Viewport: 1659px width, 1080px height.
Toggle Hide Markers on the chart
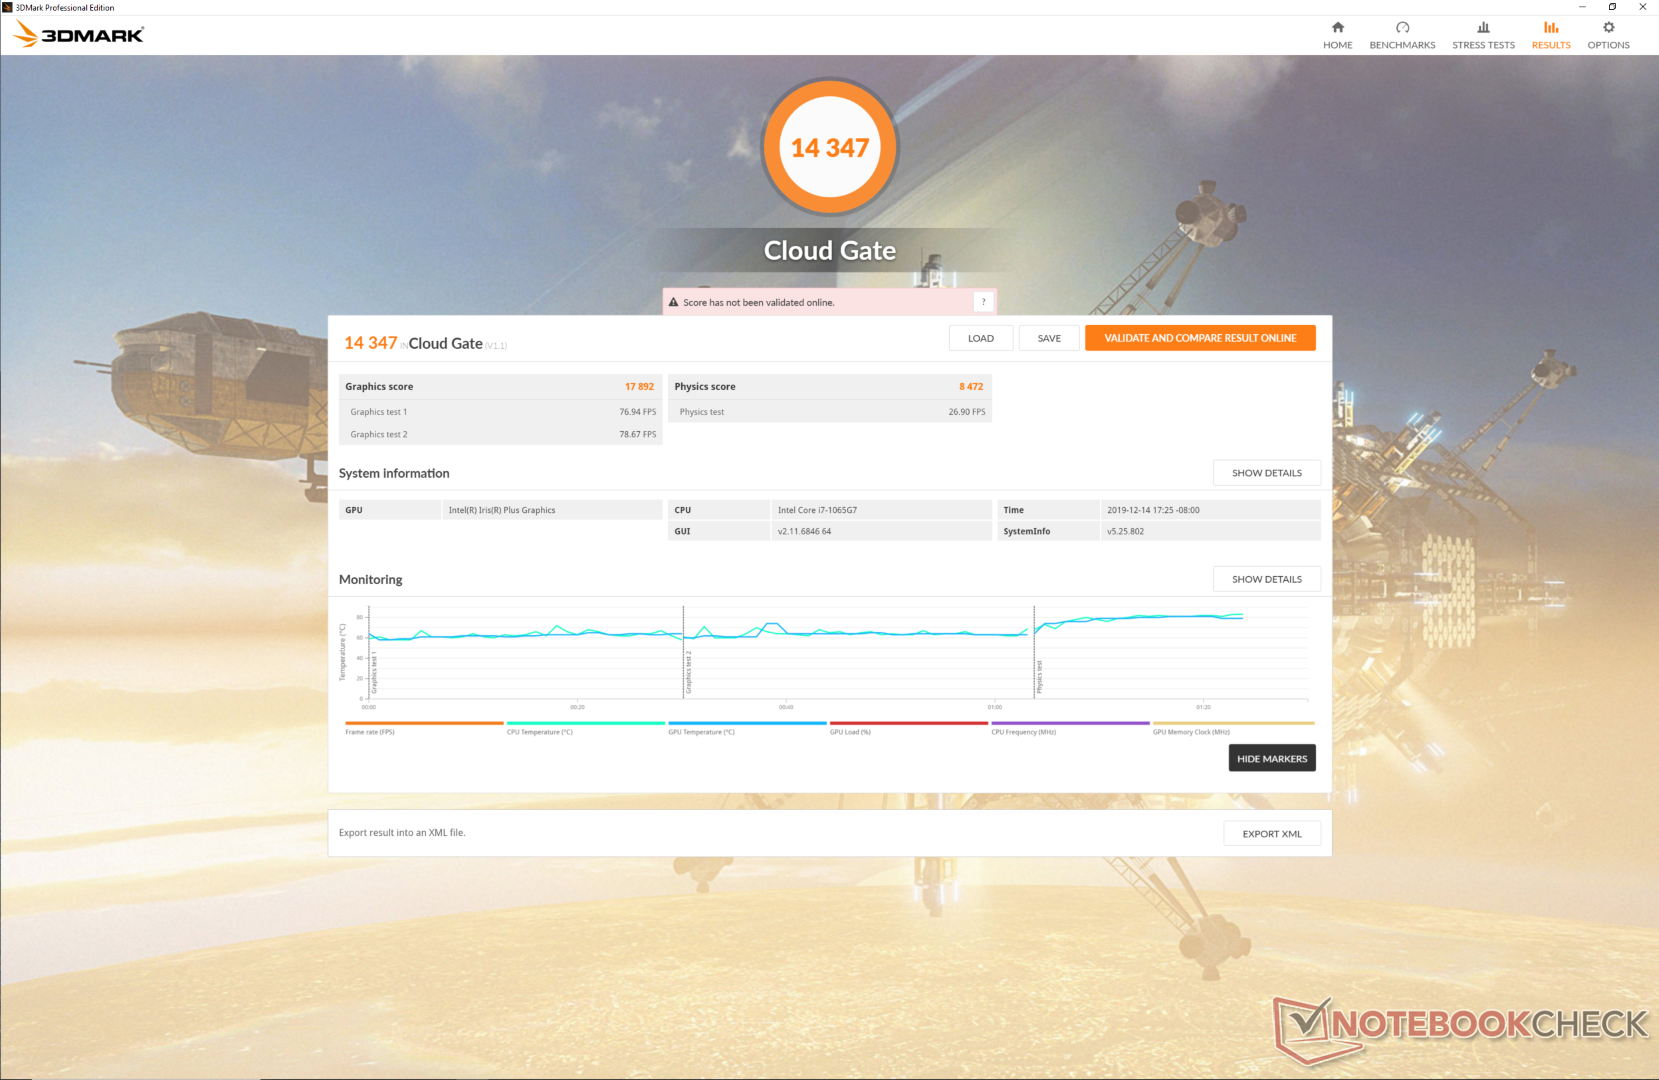pyautogui.click(x=1271, y=759)
